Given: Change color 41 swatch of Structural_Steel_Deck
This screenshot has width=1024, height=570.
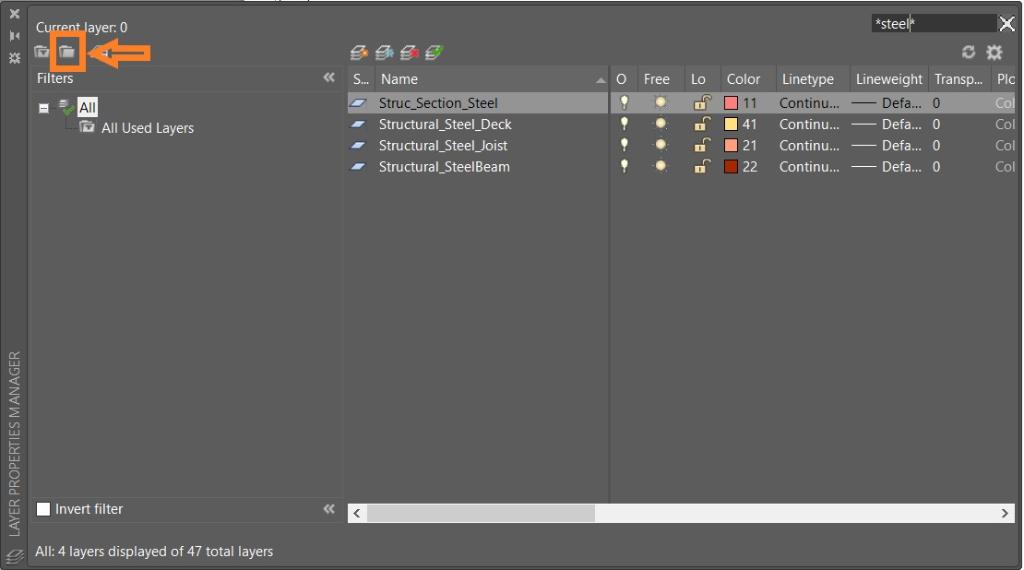Looking at the screenshot, I should click(x=731, y=124).
